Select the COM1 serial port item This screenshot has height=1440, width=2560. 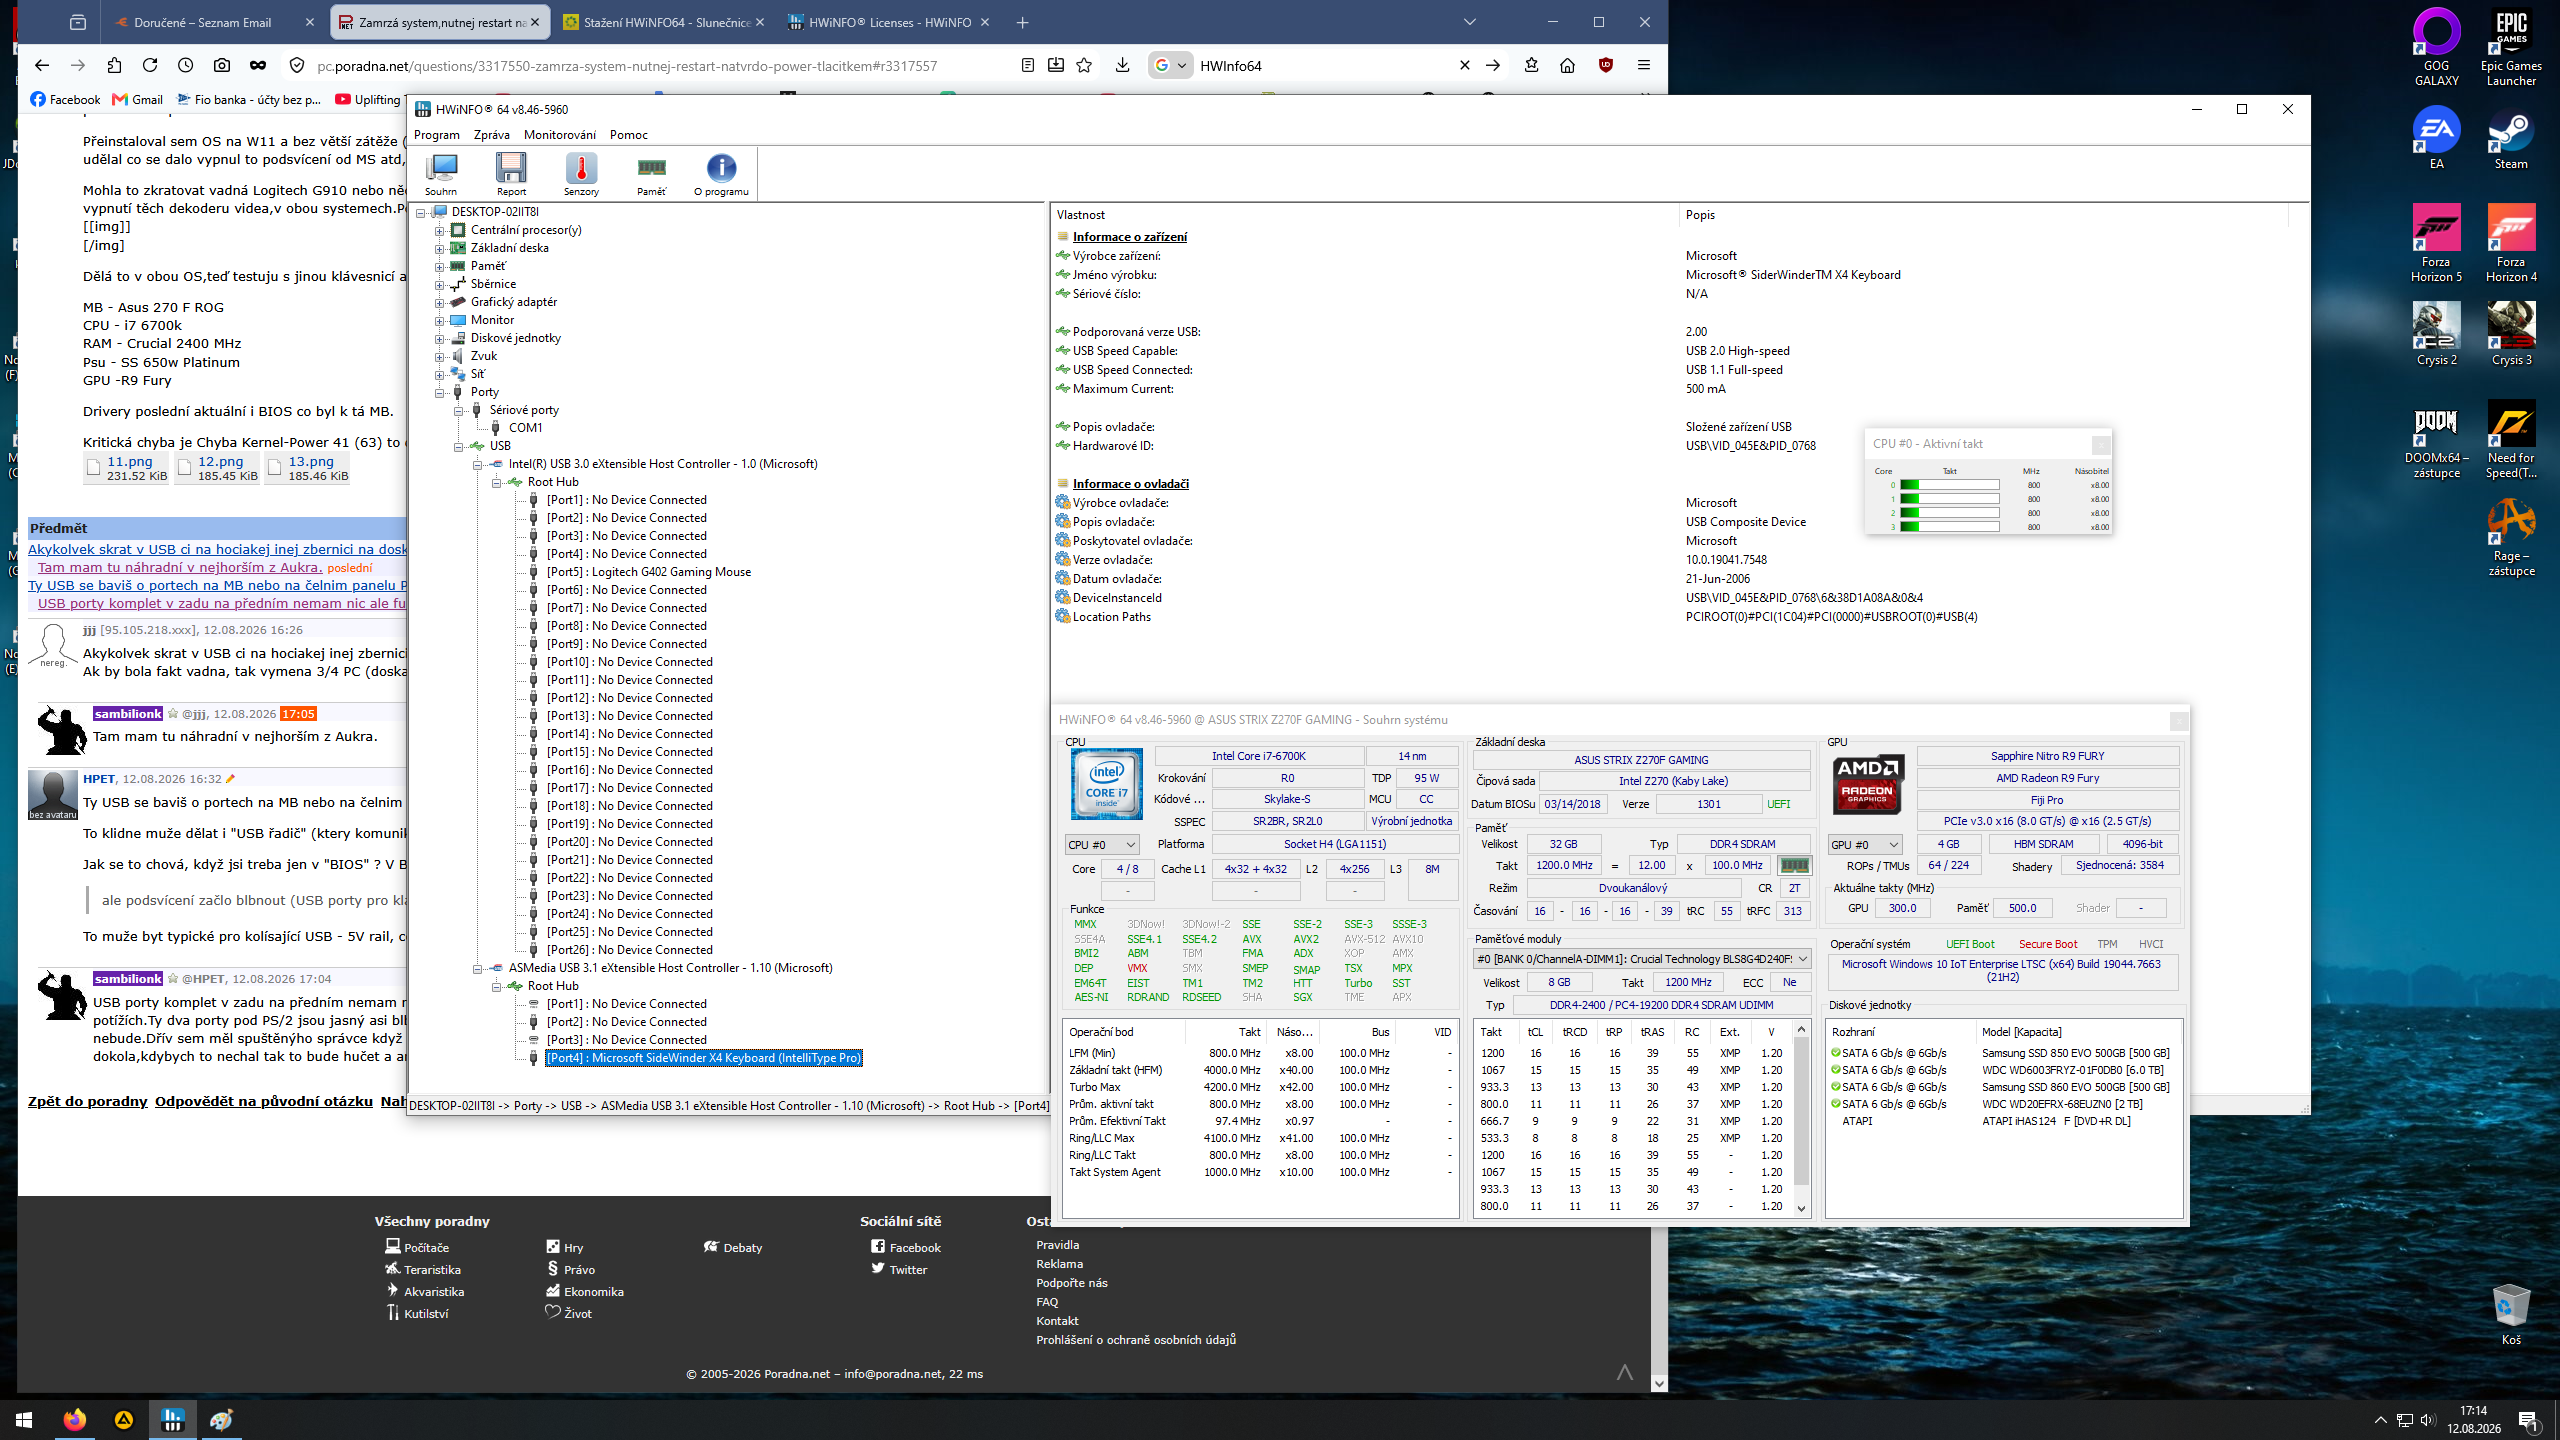click(x=525, y=428)
